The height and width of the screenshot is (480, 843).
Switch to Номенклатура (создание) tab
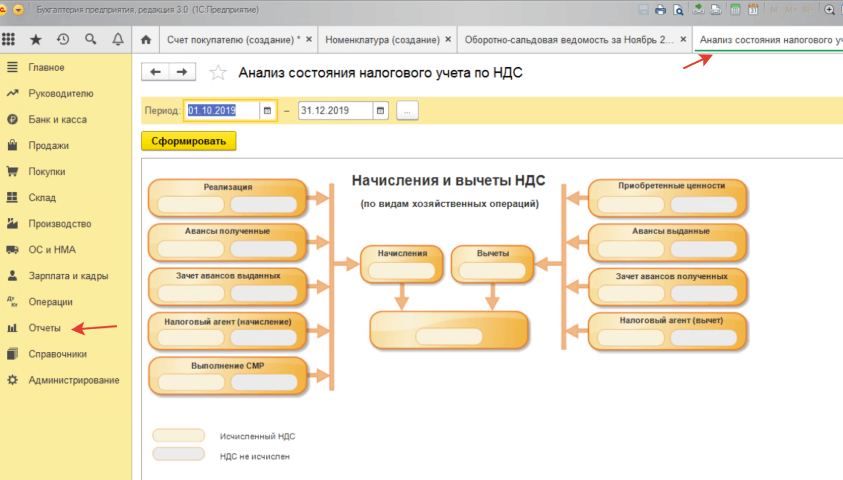(x=382, y=40)
